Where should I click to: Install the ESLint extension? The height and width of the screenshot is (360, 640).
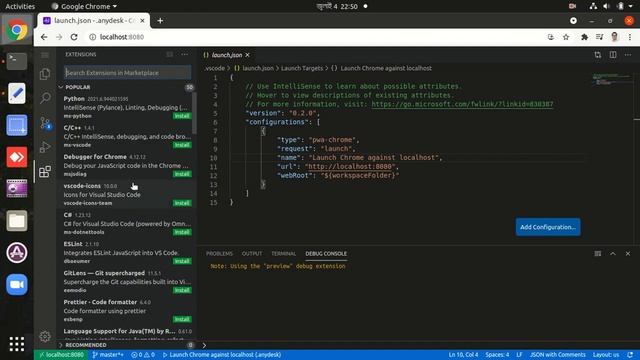[x=182, y=261]
